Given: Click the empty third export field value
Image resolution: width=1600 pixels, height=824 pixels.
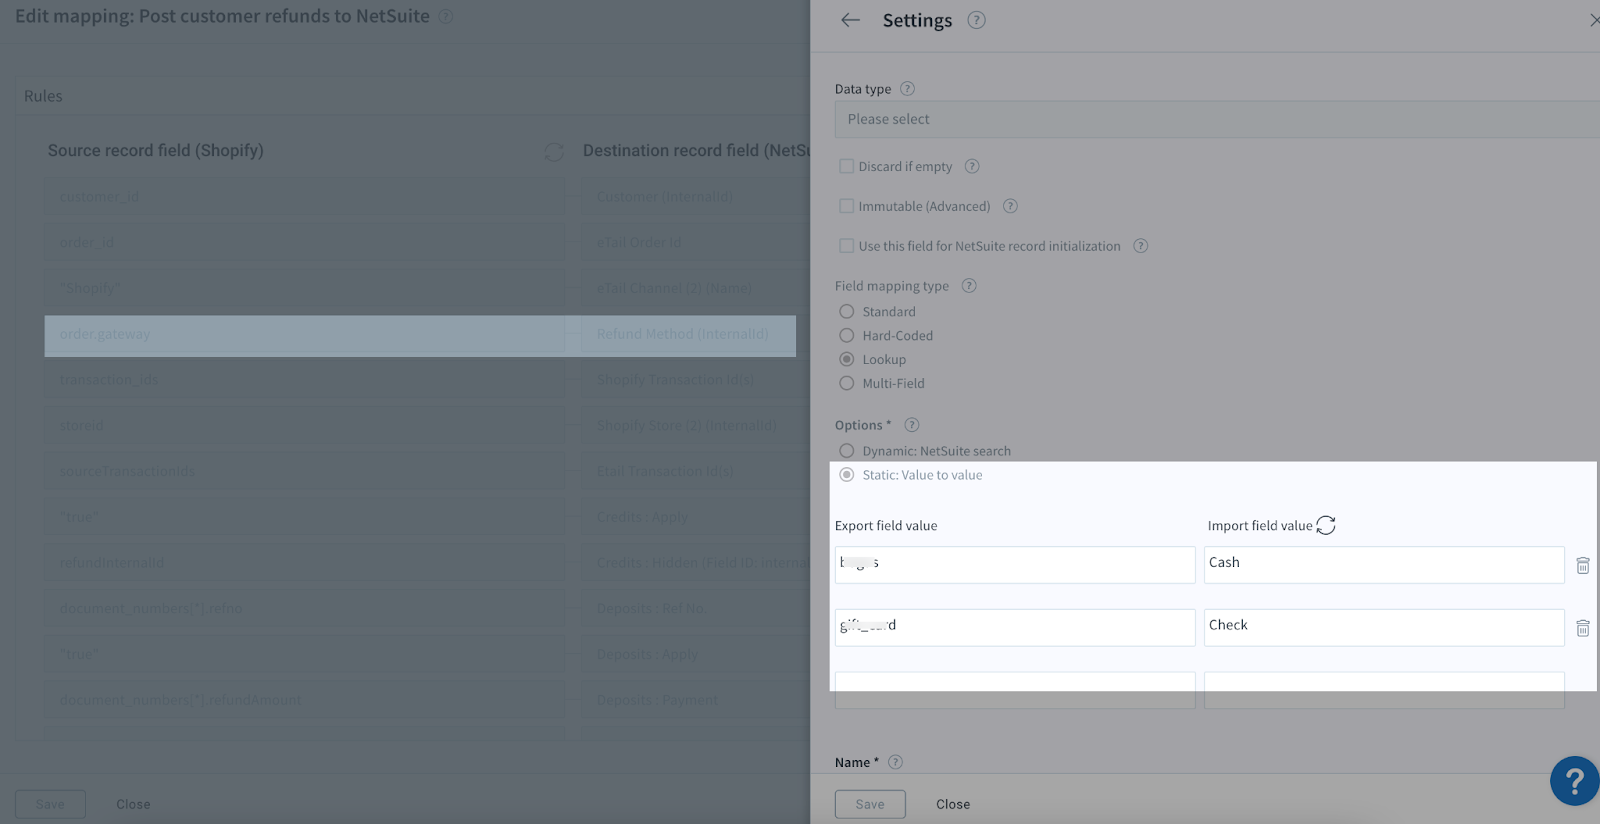Looking at the screenshot, I should [x=1015, y=690].
